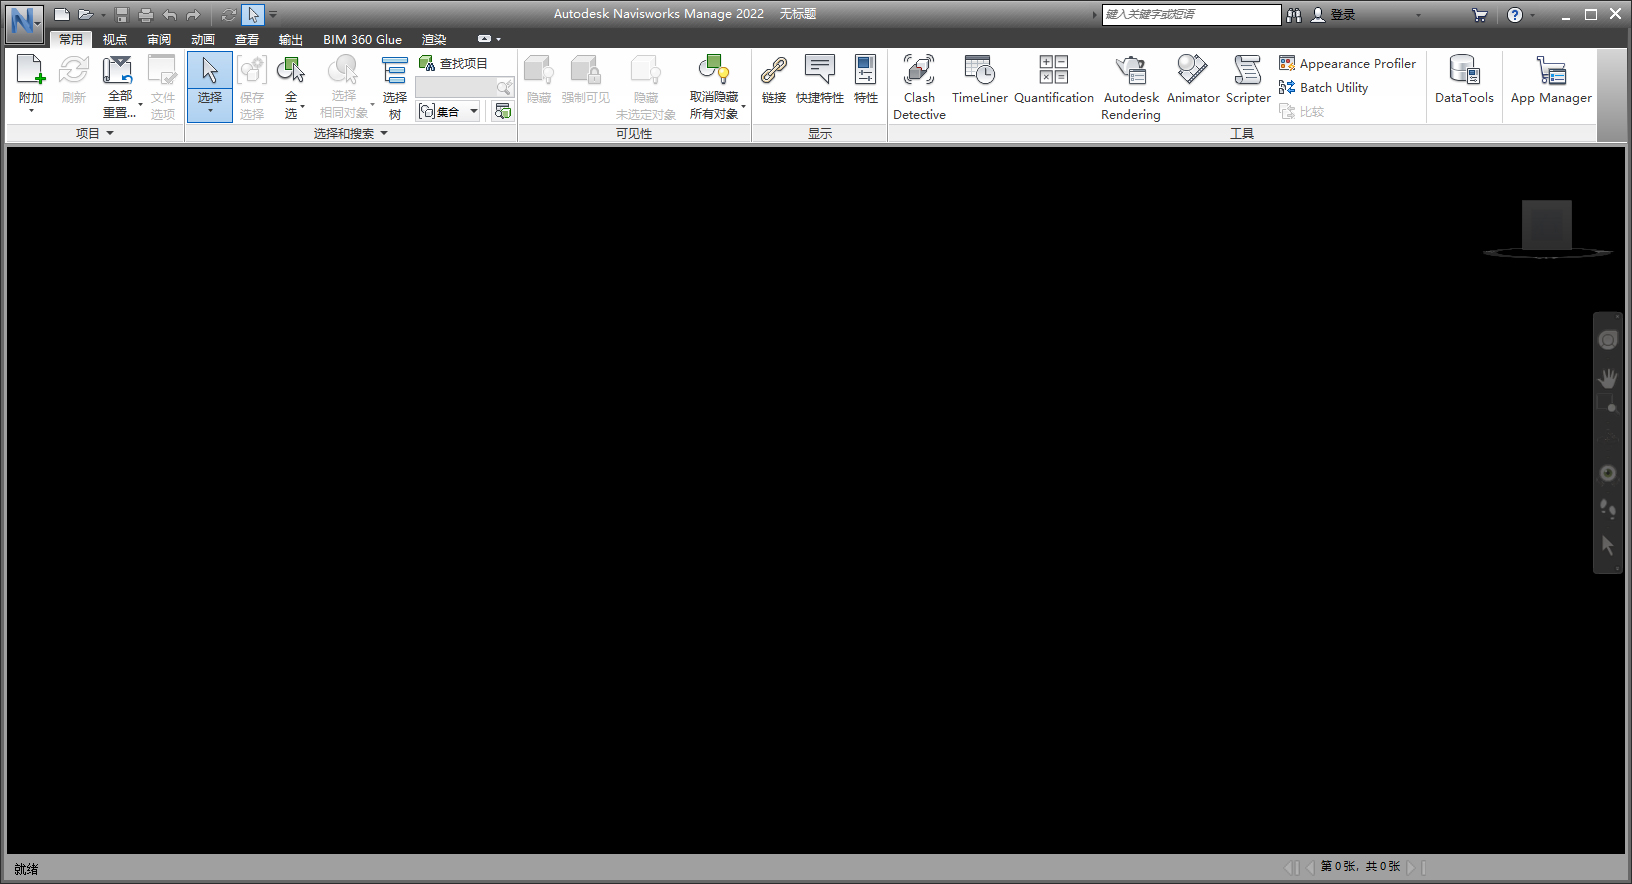1632x884 pixels.
Task: Toggle the 选择树 (Selection Tree) window
Action: [395, 87]
